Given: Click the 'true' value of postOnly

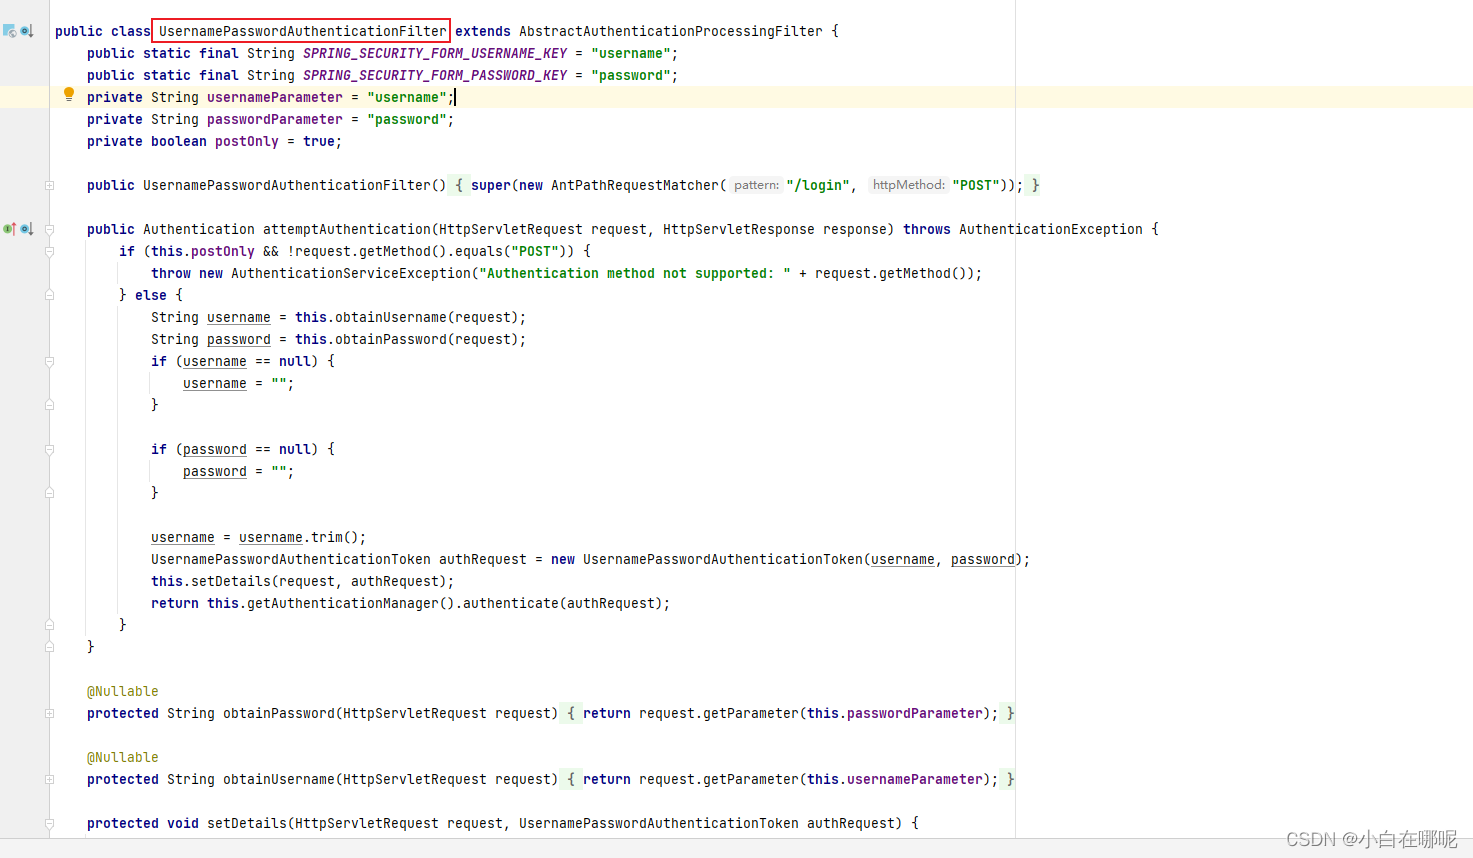Looking at the screenshot, I should pyautogui.click(x=319, y=141).
